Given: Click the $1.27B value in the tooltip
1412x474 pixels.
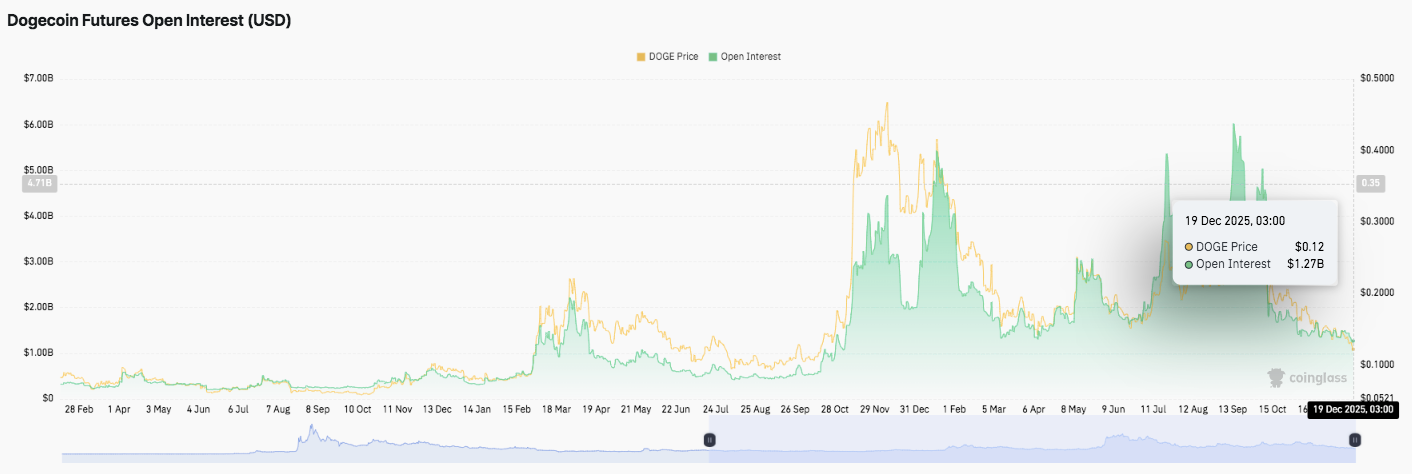Looking at the screenshot, I should tap(1305, 264).
